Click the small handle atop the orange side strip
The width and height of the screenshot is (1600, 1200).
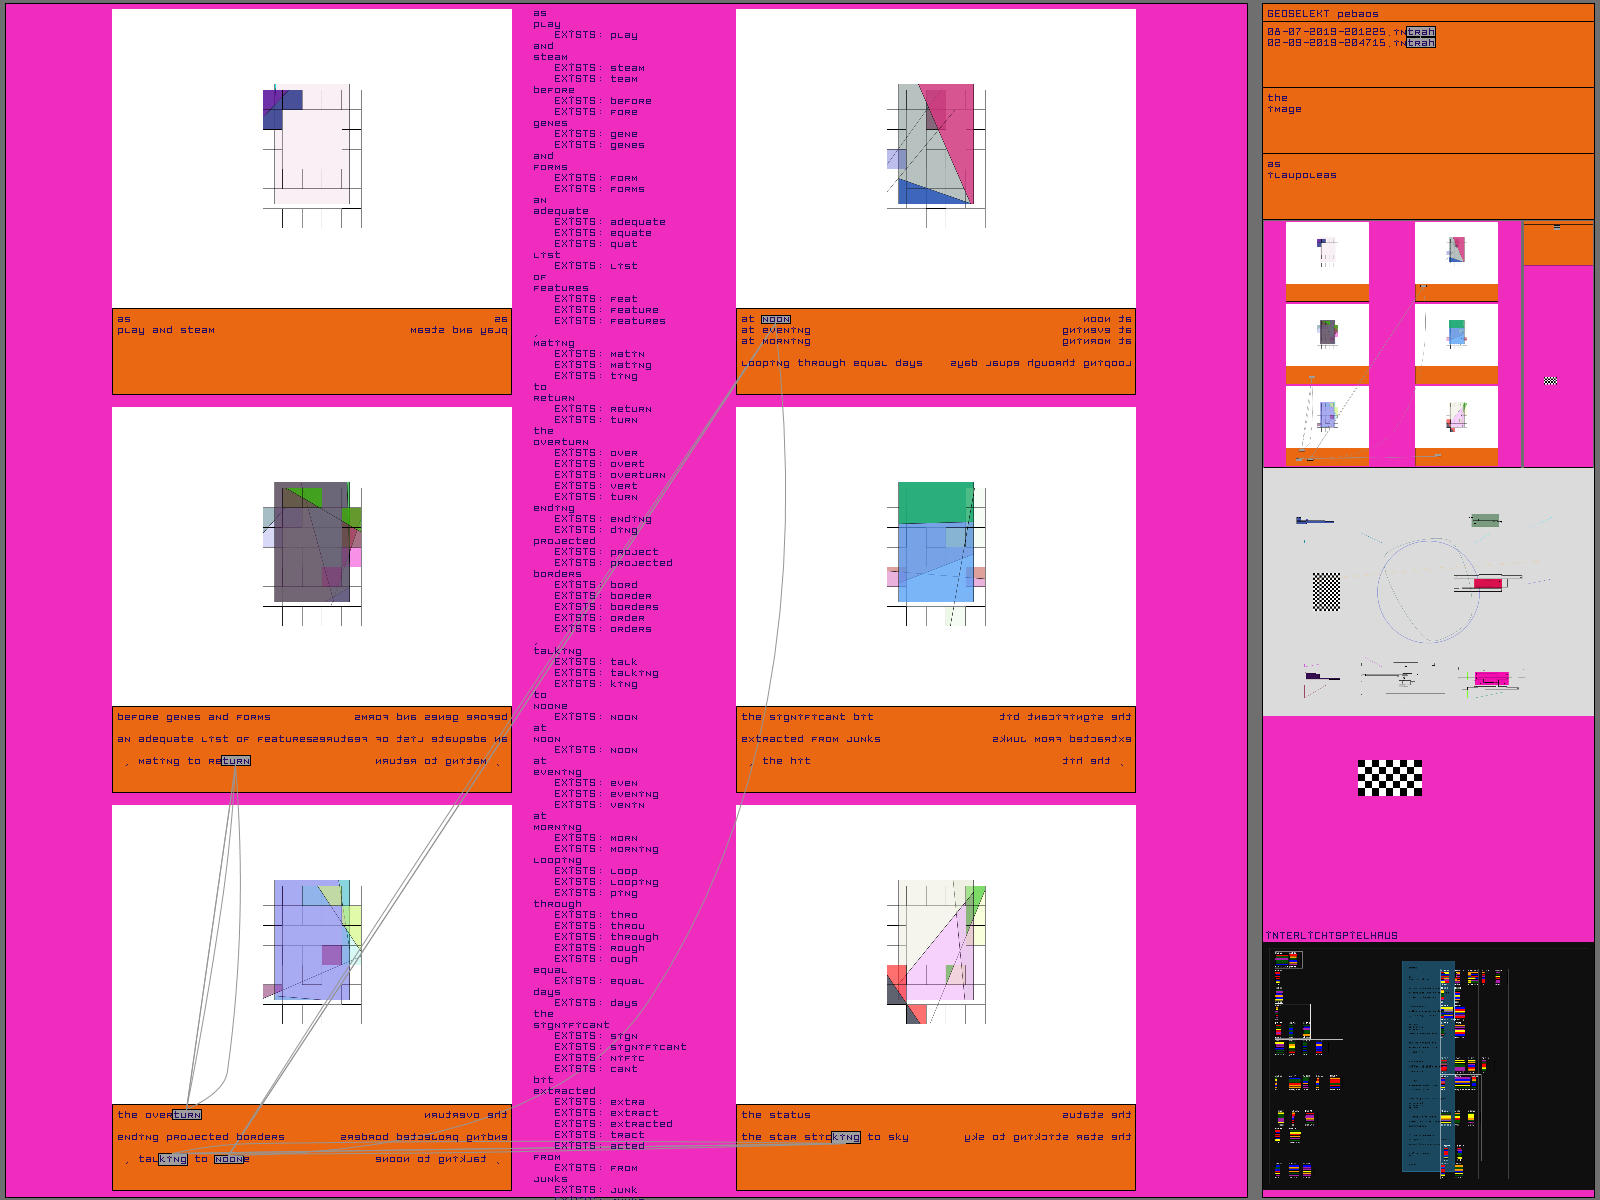tap(1556, 228)
